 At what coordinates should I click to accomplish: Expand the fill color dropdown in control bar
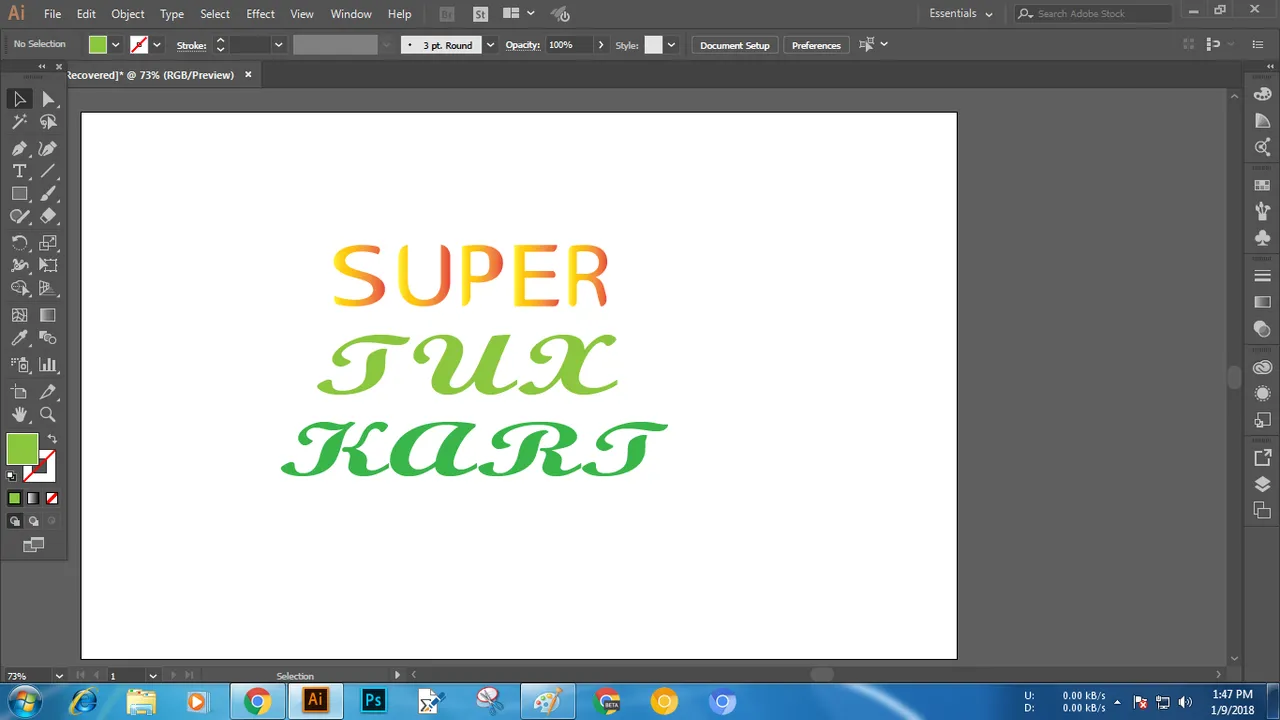116,45
